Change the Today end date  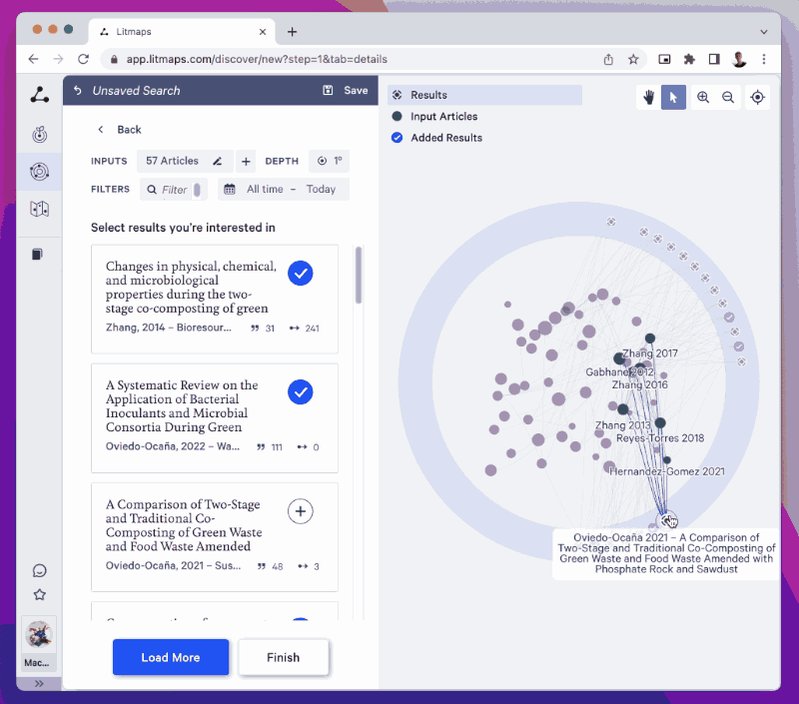(321, 189)
